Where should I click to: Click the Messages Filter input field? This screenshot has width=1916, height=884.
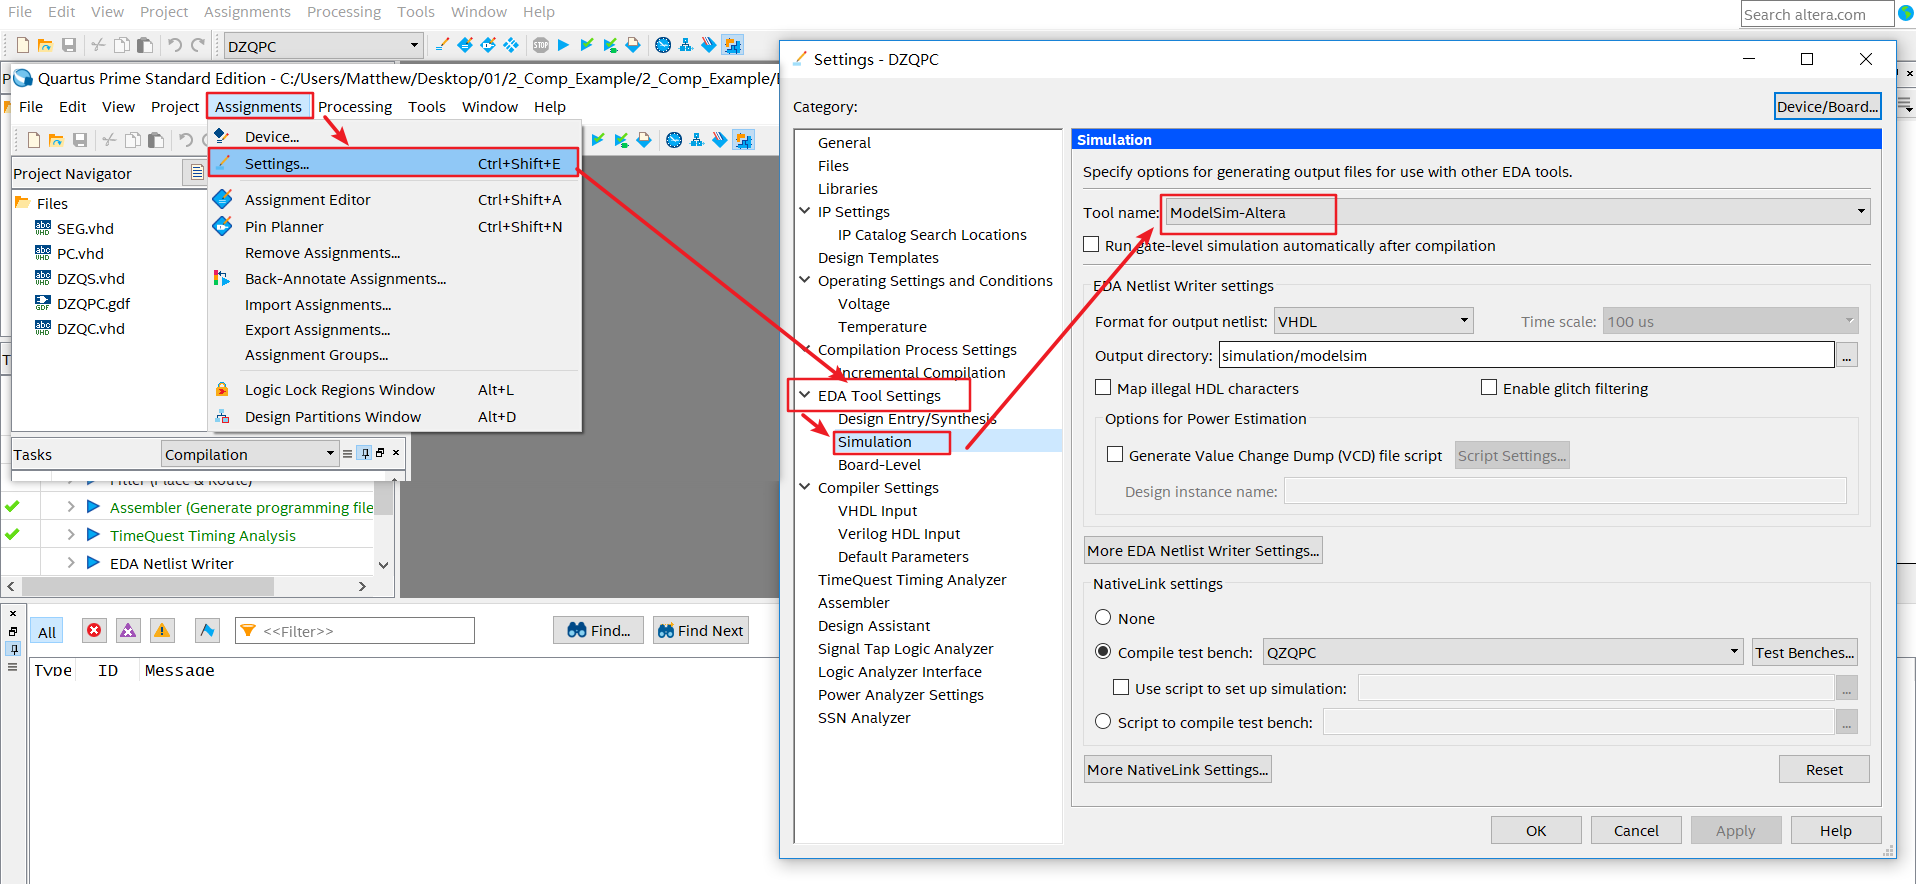tap(355, 630)
